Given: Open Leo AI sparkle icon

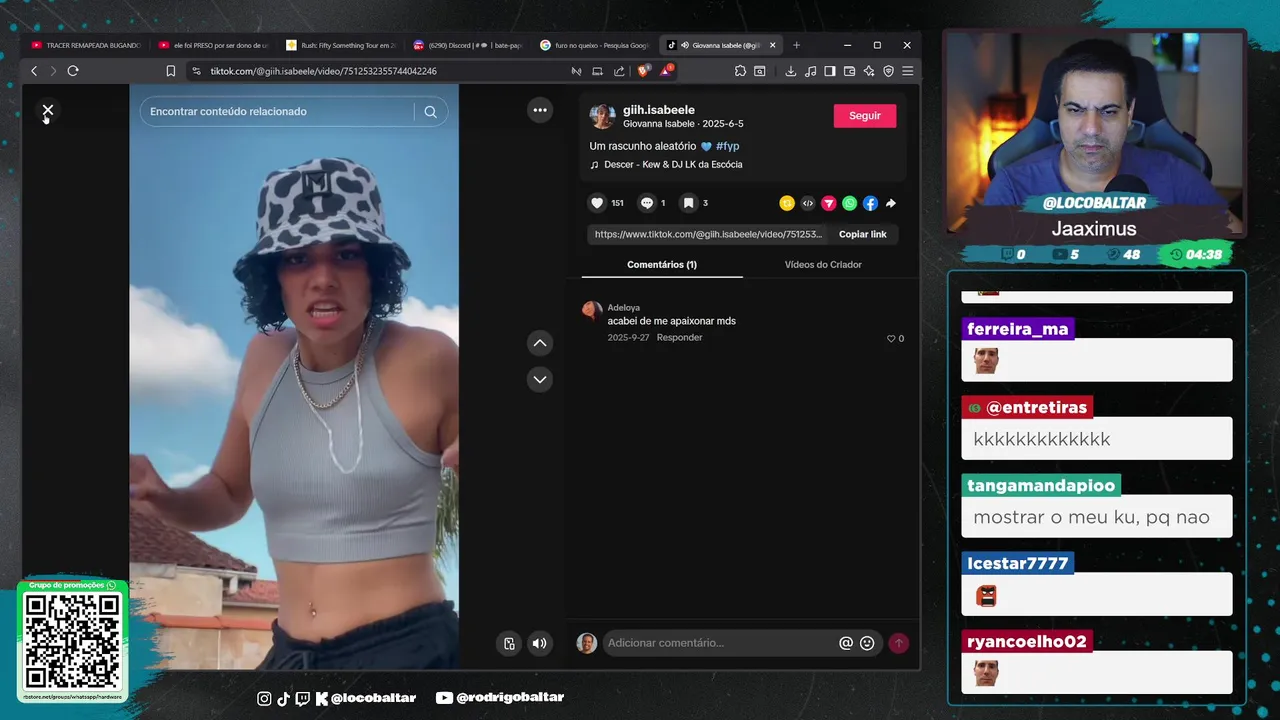Looking at the screenshot, I should 868,71.
